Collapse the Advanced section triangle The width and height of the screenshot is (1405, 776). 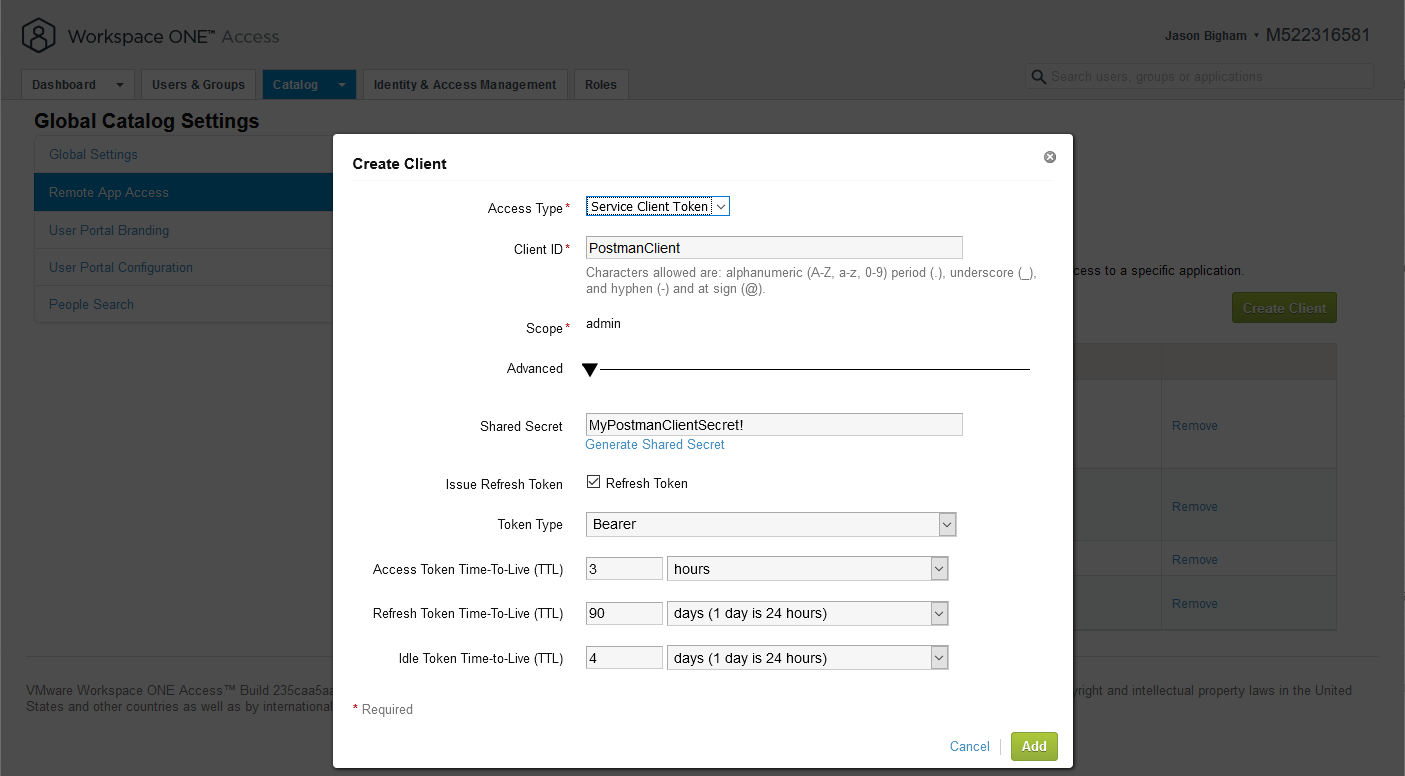click(x=589, y=369)
